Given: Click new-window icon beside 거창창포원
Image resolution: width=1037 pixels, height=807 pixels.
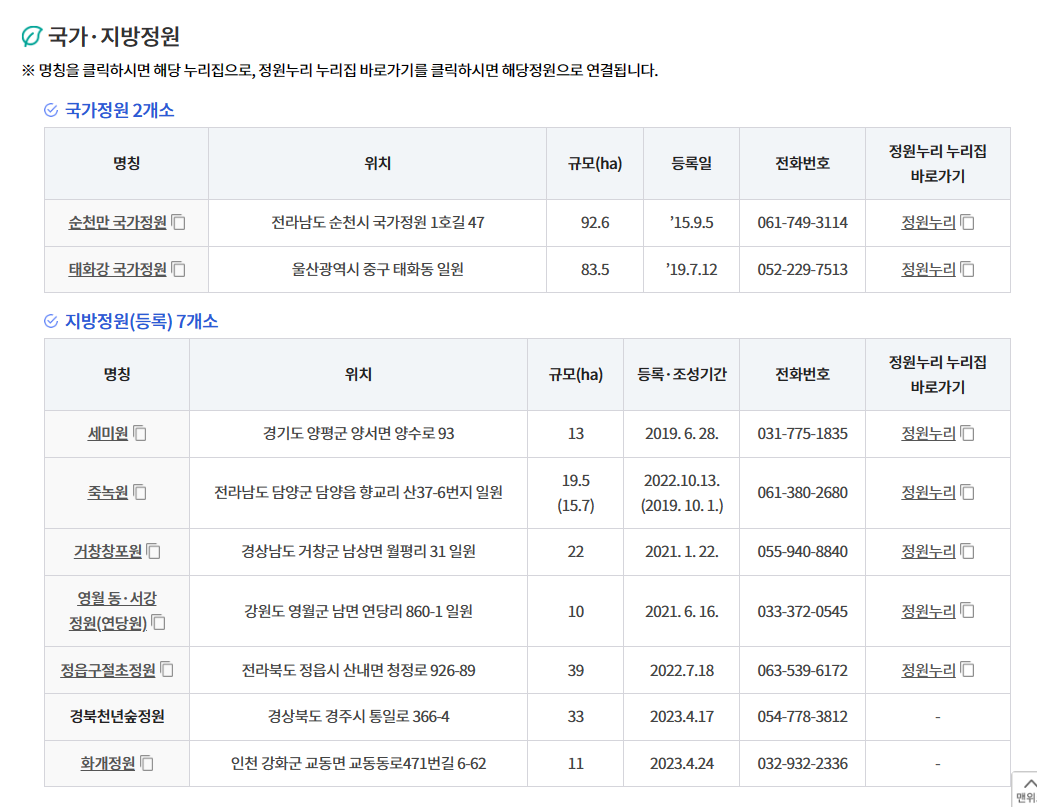Looking at the screenshot, I should pyautogui.click(x=154, y=552).
